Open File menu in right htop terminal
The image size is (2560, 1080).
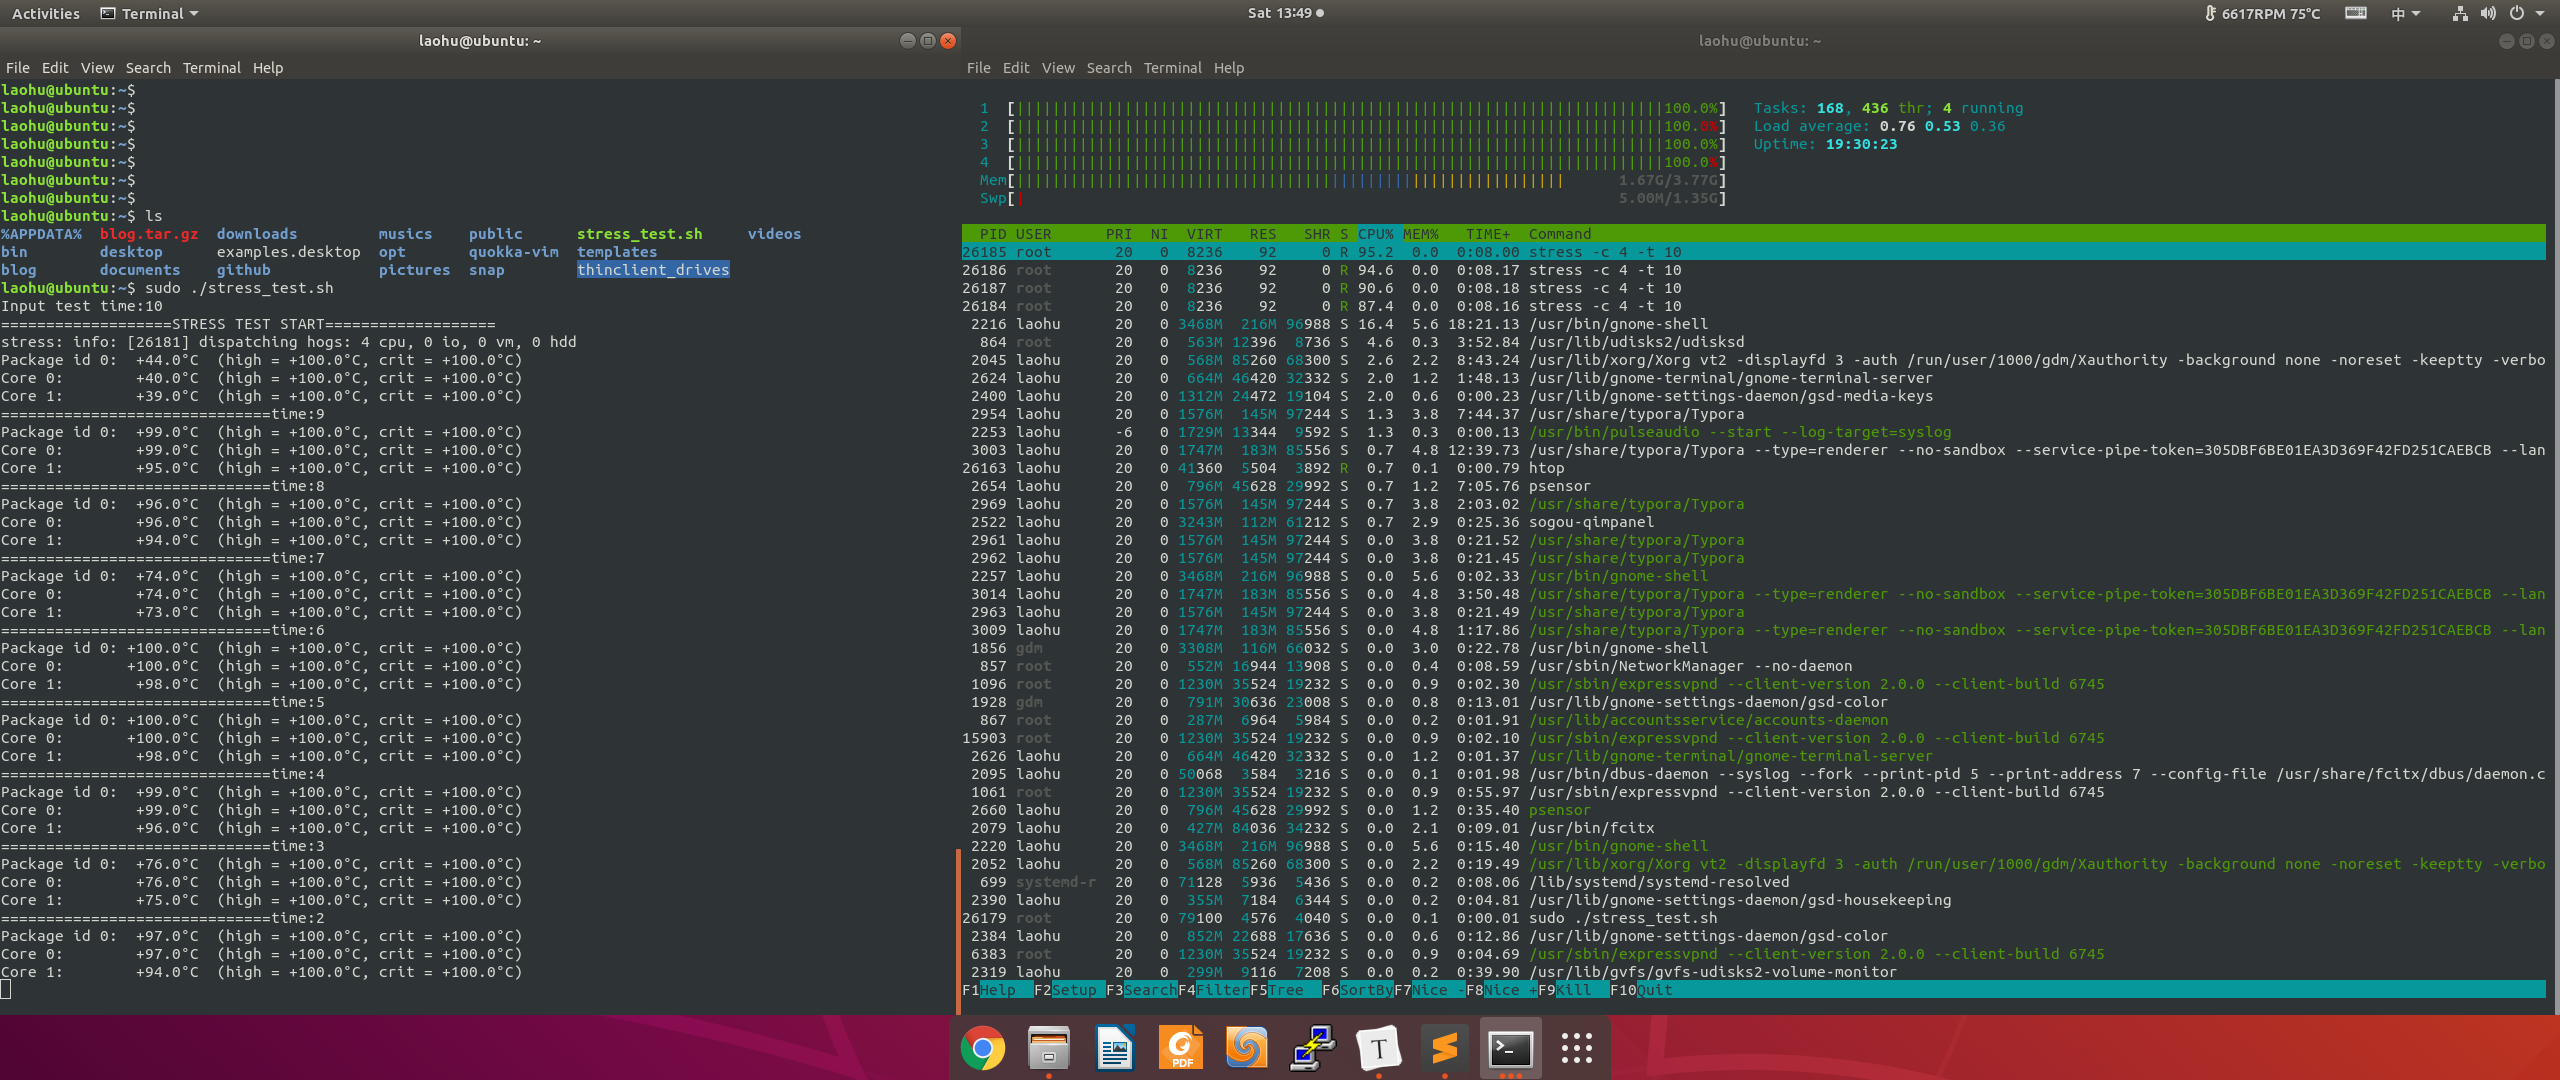coord(979,68)
